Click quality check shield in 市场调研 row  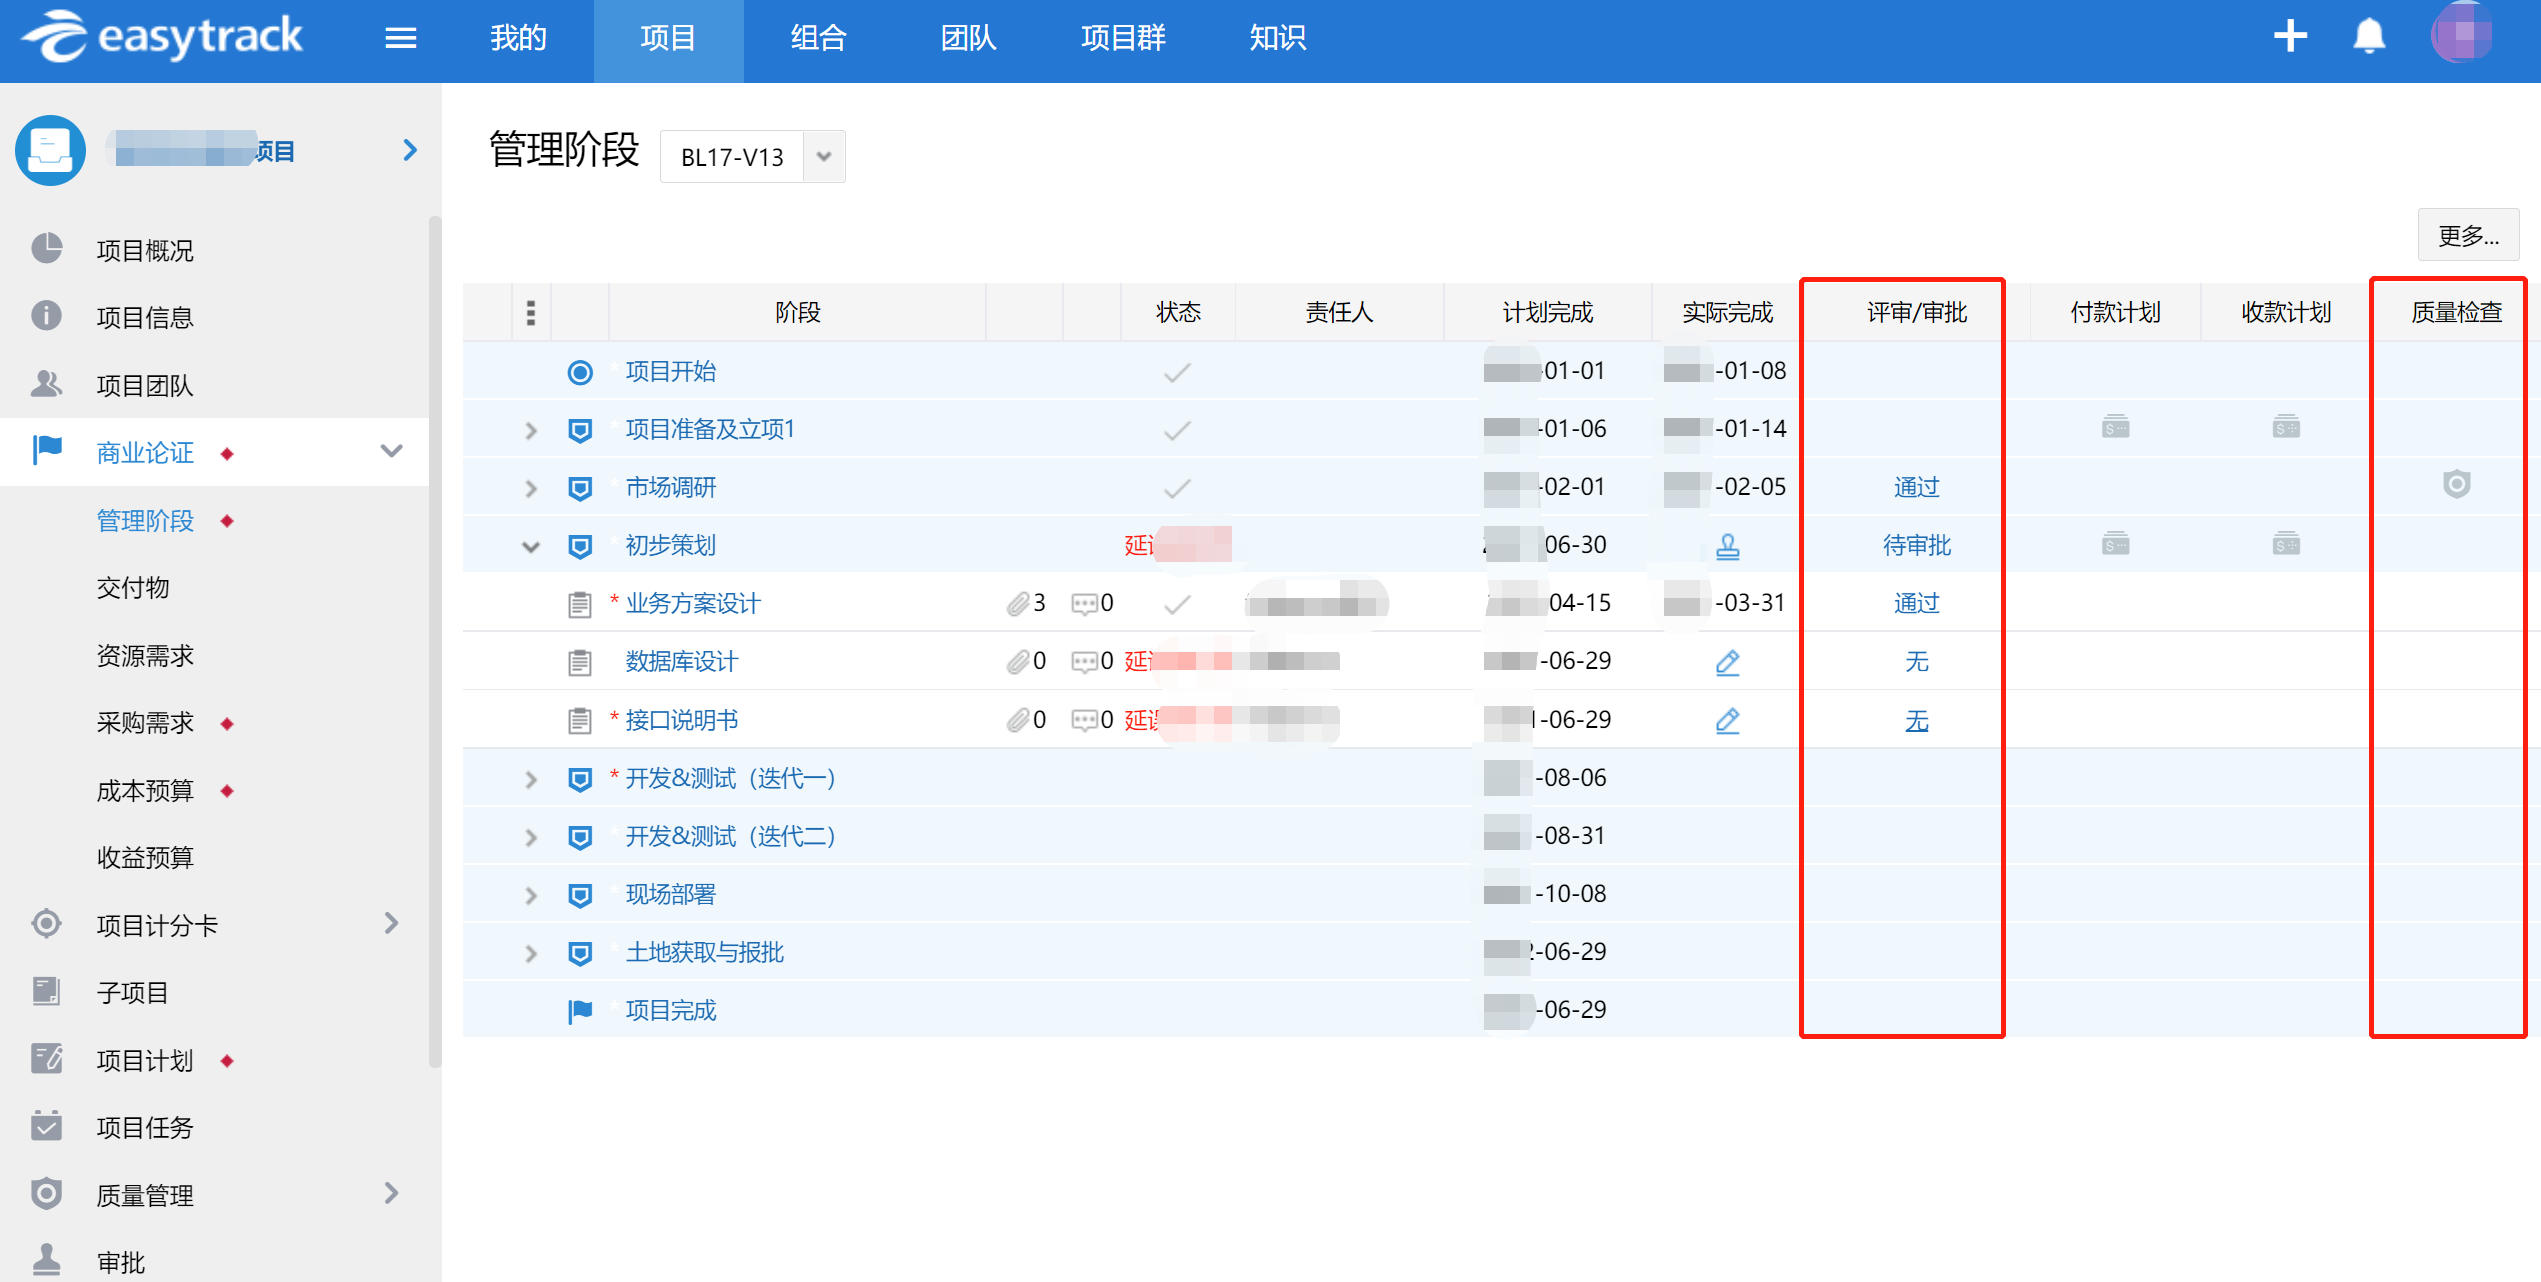click(x=2456, y=486)
